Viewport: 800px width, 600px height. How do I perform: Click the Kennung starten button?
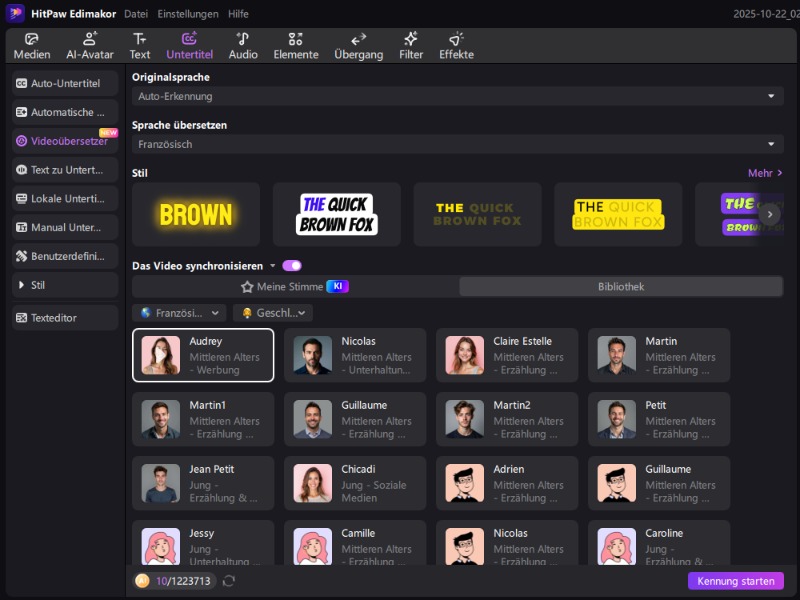(735, 581)
